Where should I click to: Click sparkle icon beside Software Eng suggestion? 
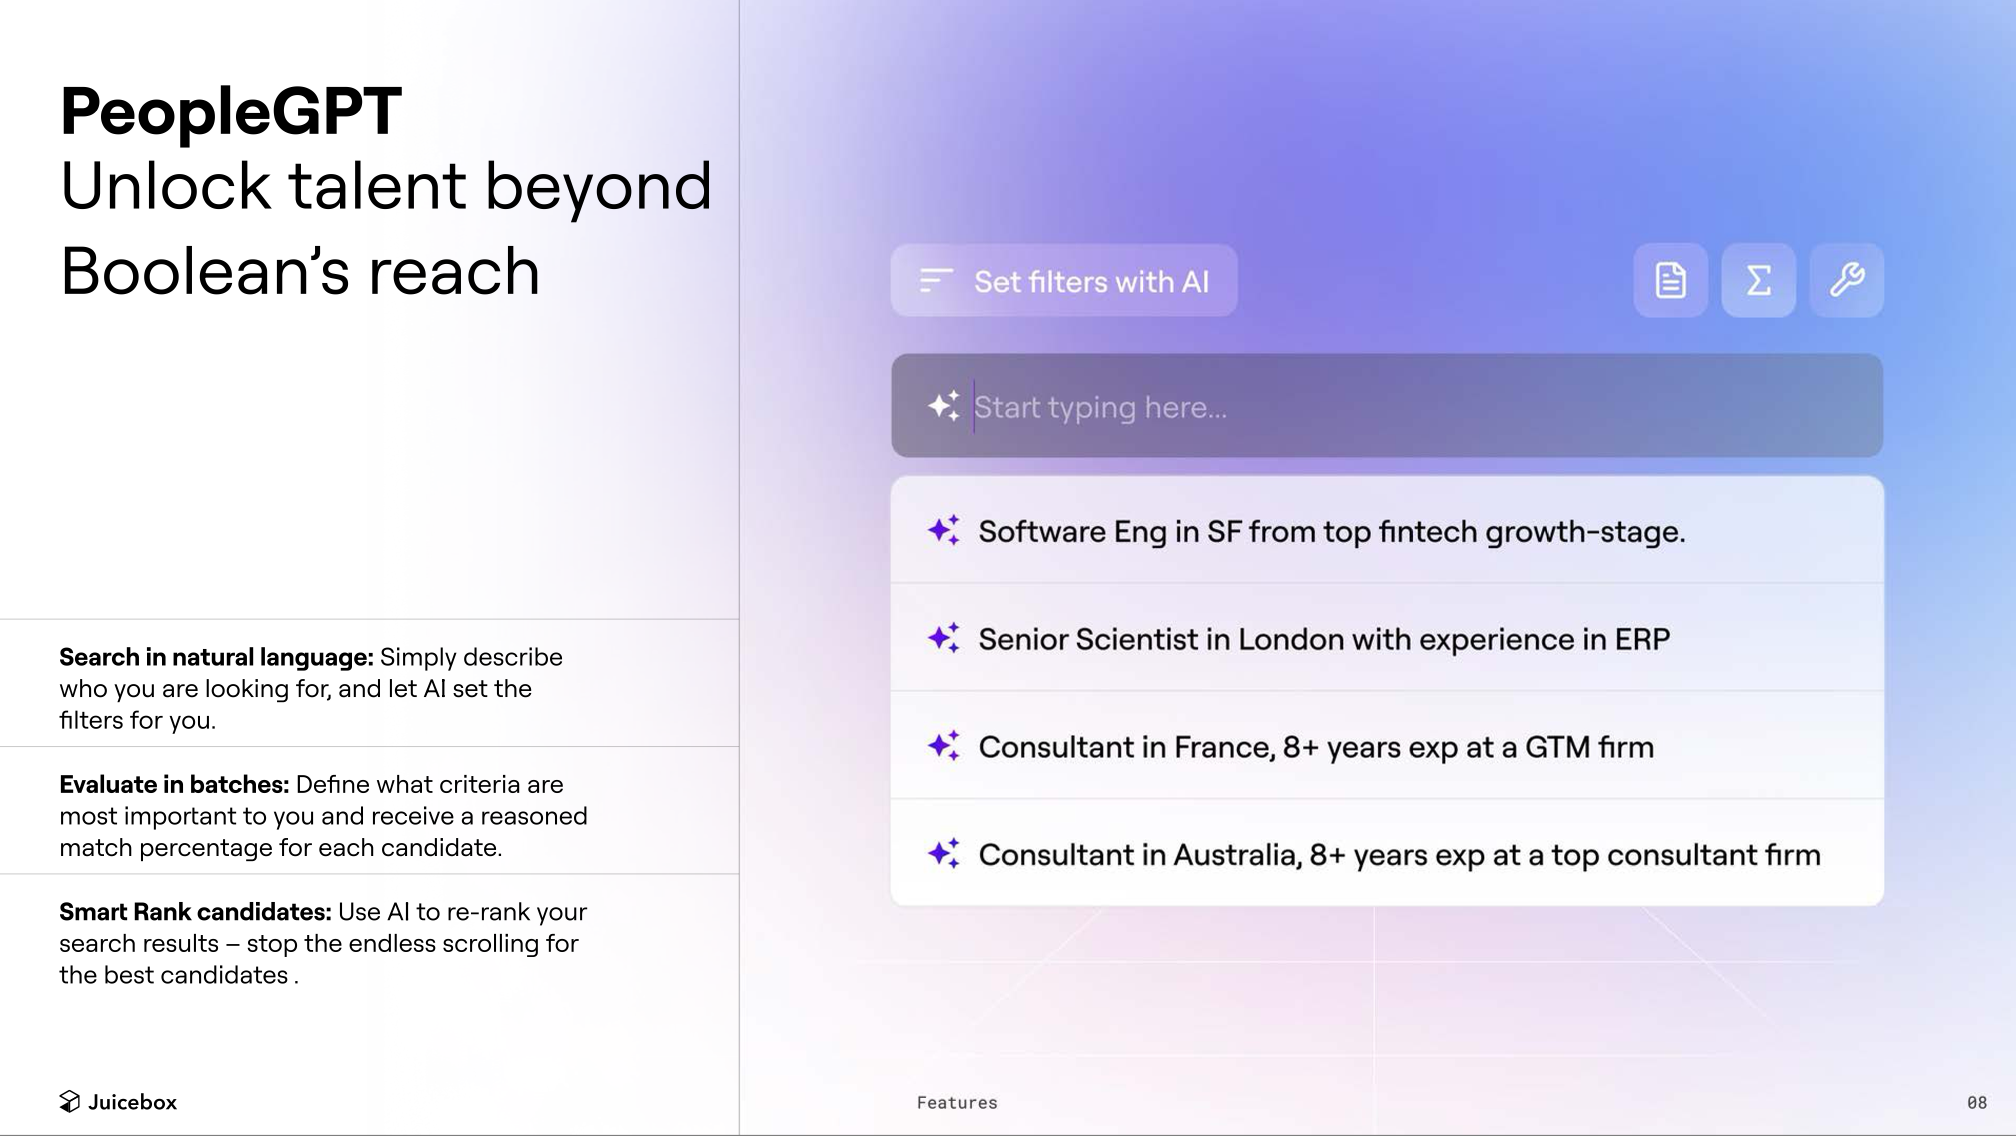click(943, 530)
